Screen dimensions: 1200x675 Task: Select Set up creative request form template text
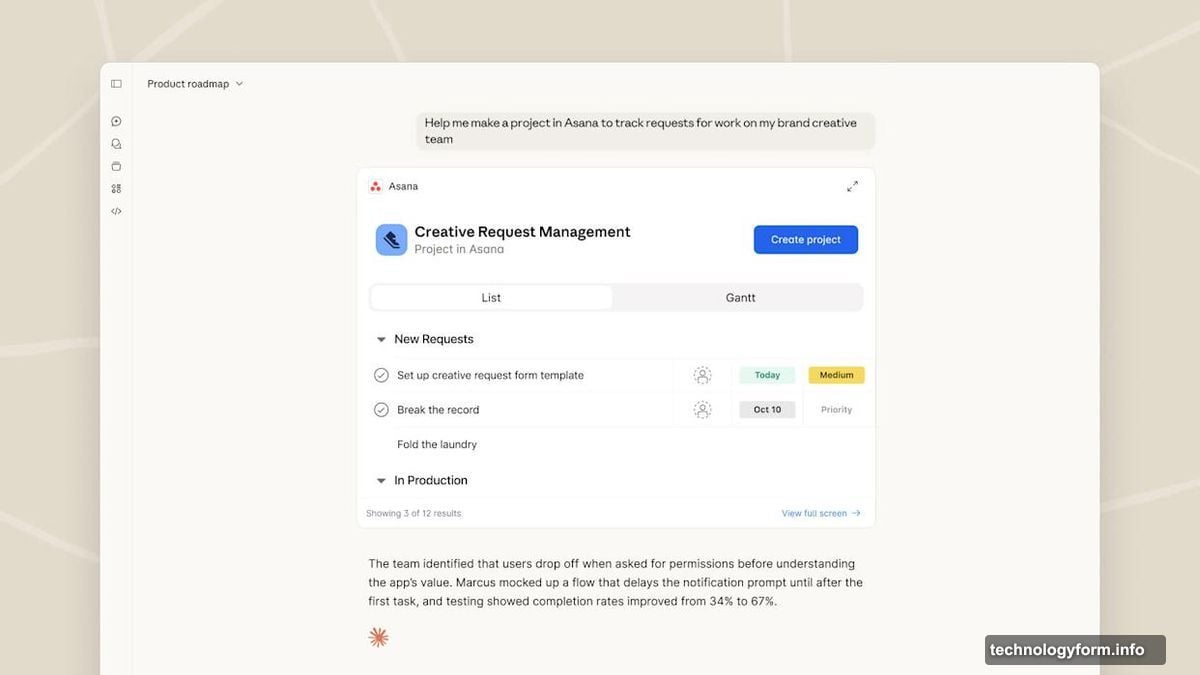(490, 375)
